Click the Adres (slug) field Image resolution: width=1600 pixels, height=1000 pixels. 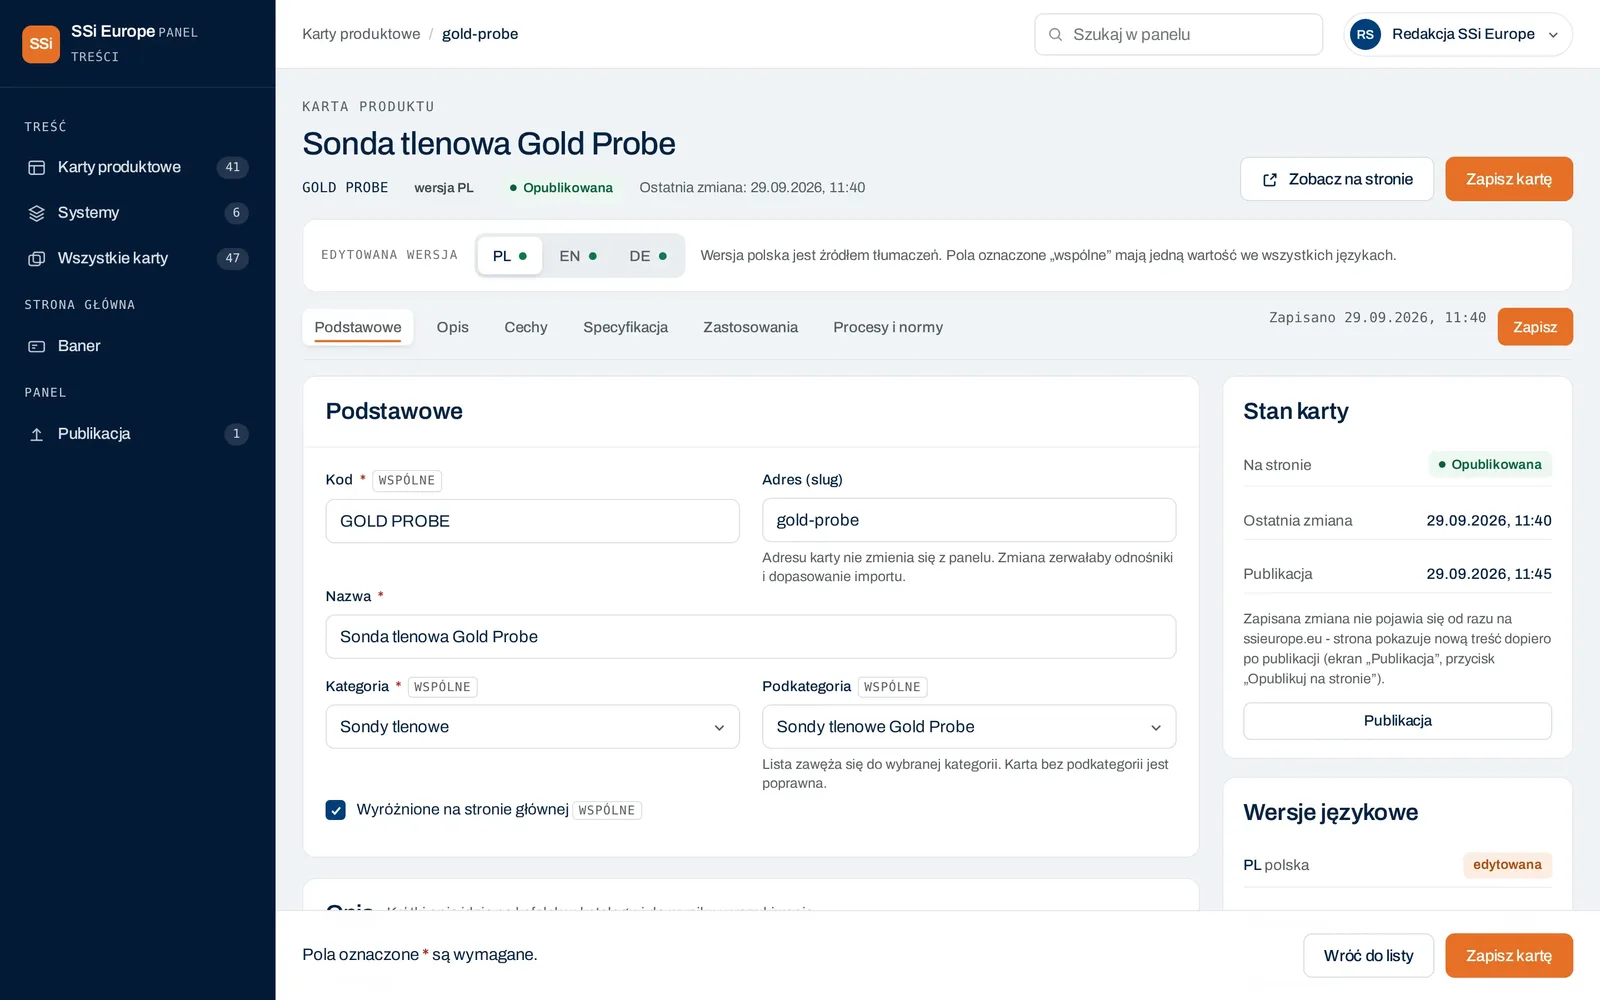(969, 520)
